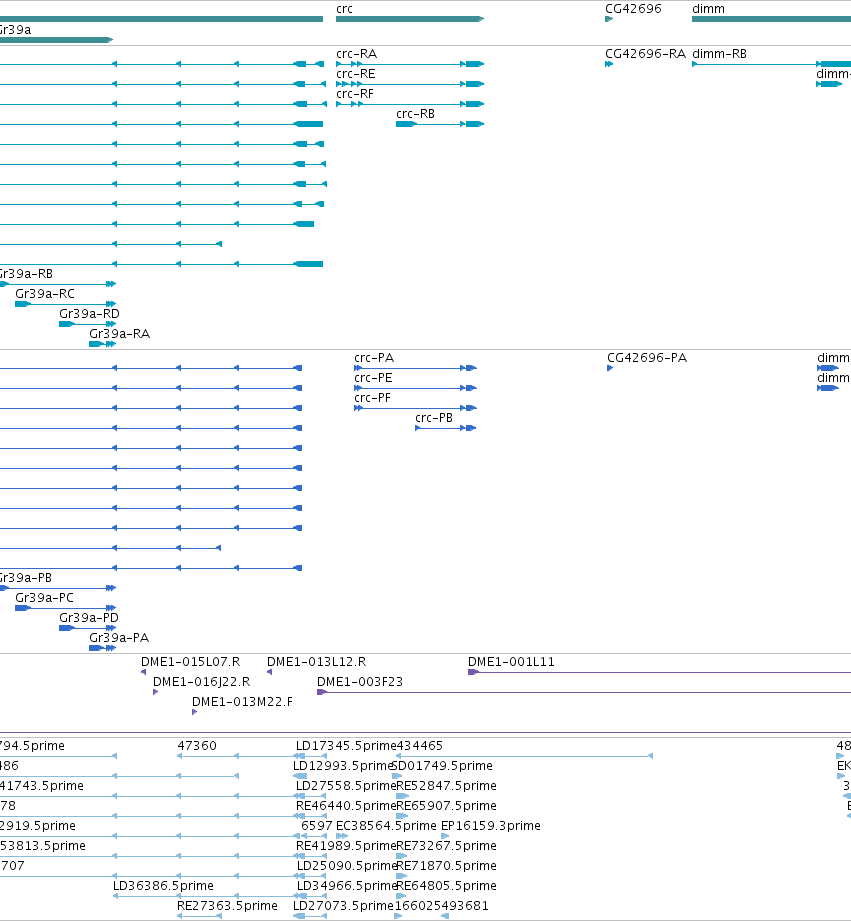Click the Gr39a-RB transcript label

26,274
